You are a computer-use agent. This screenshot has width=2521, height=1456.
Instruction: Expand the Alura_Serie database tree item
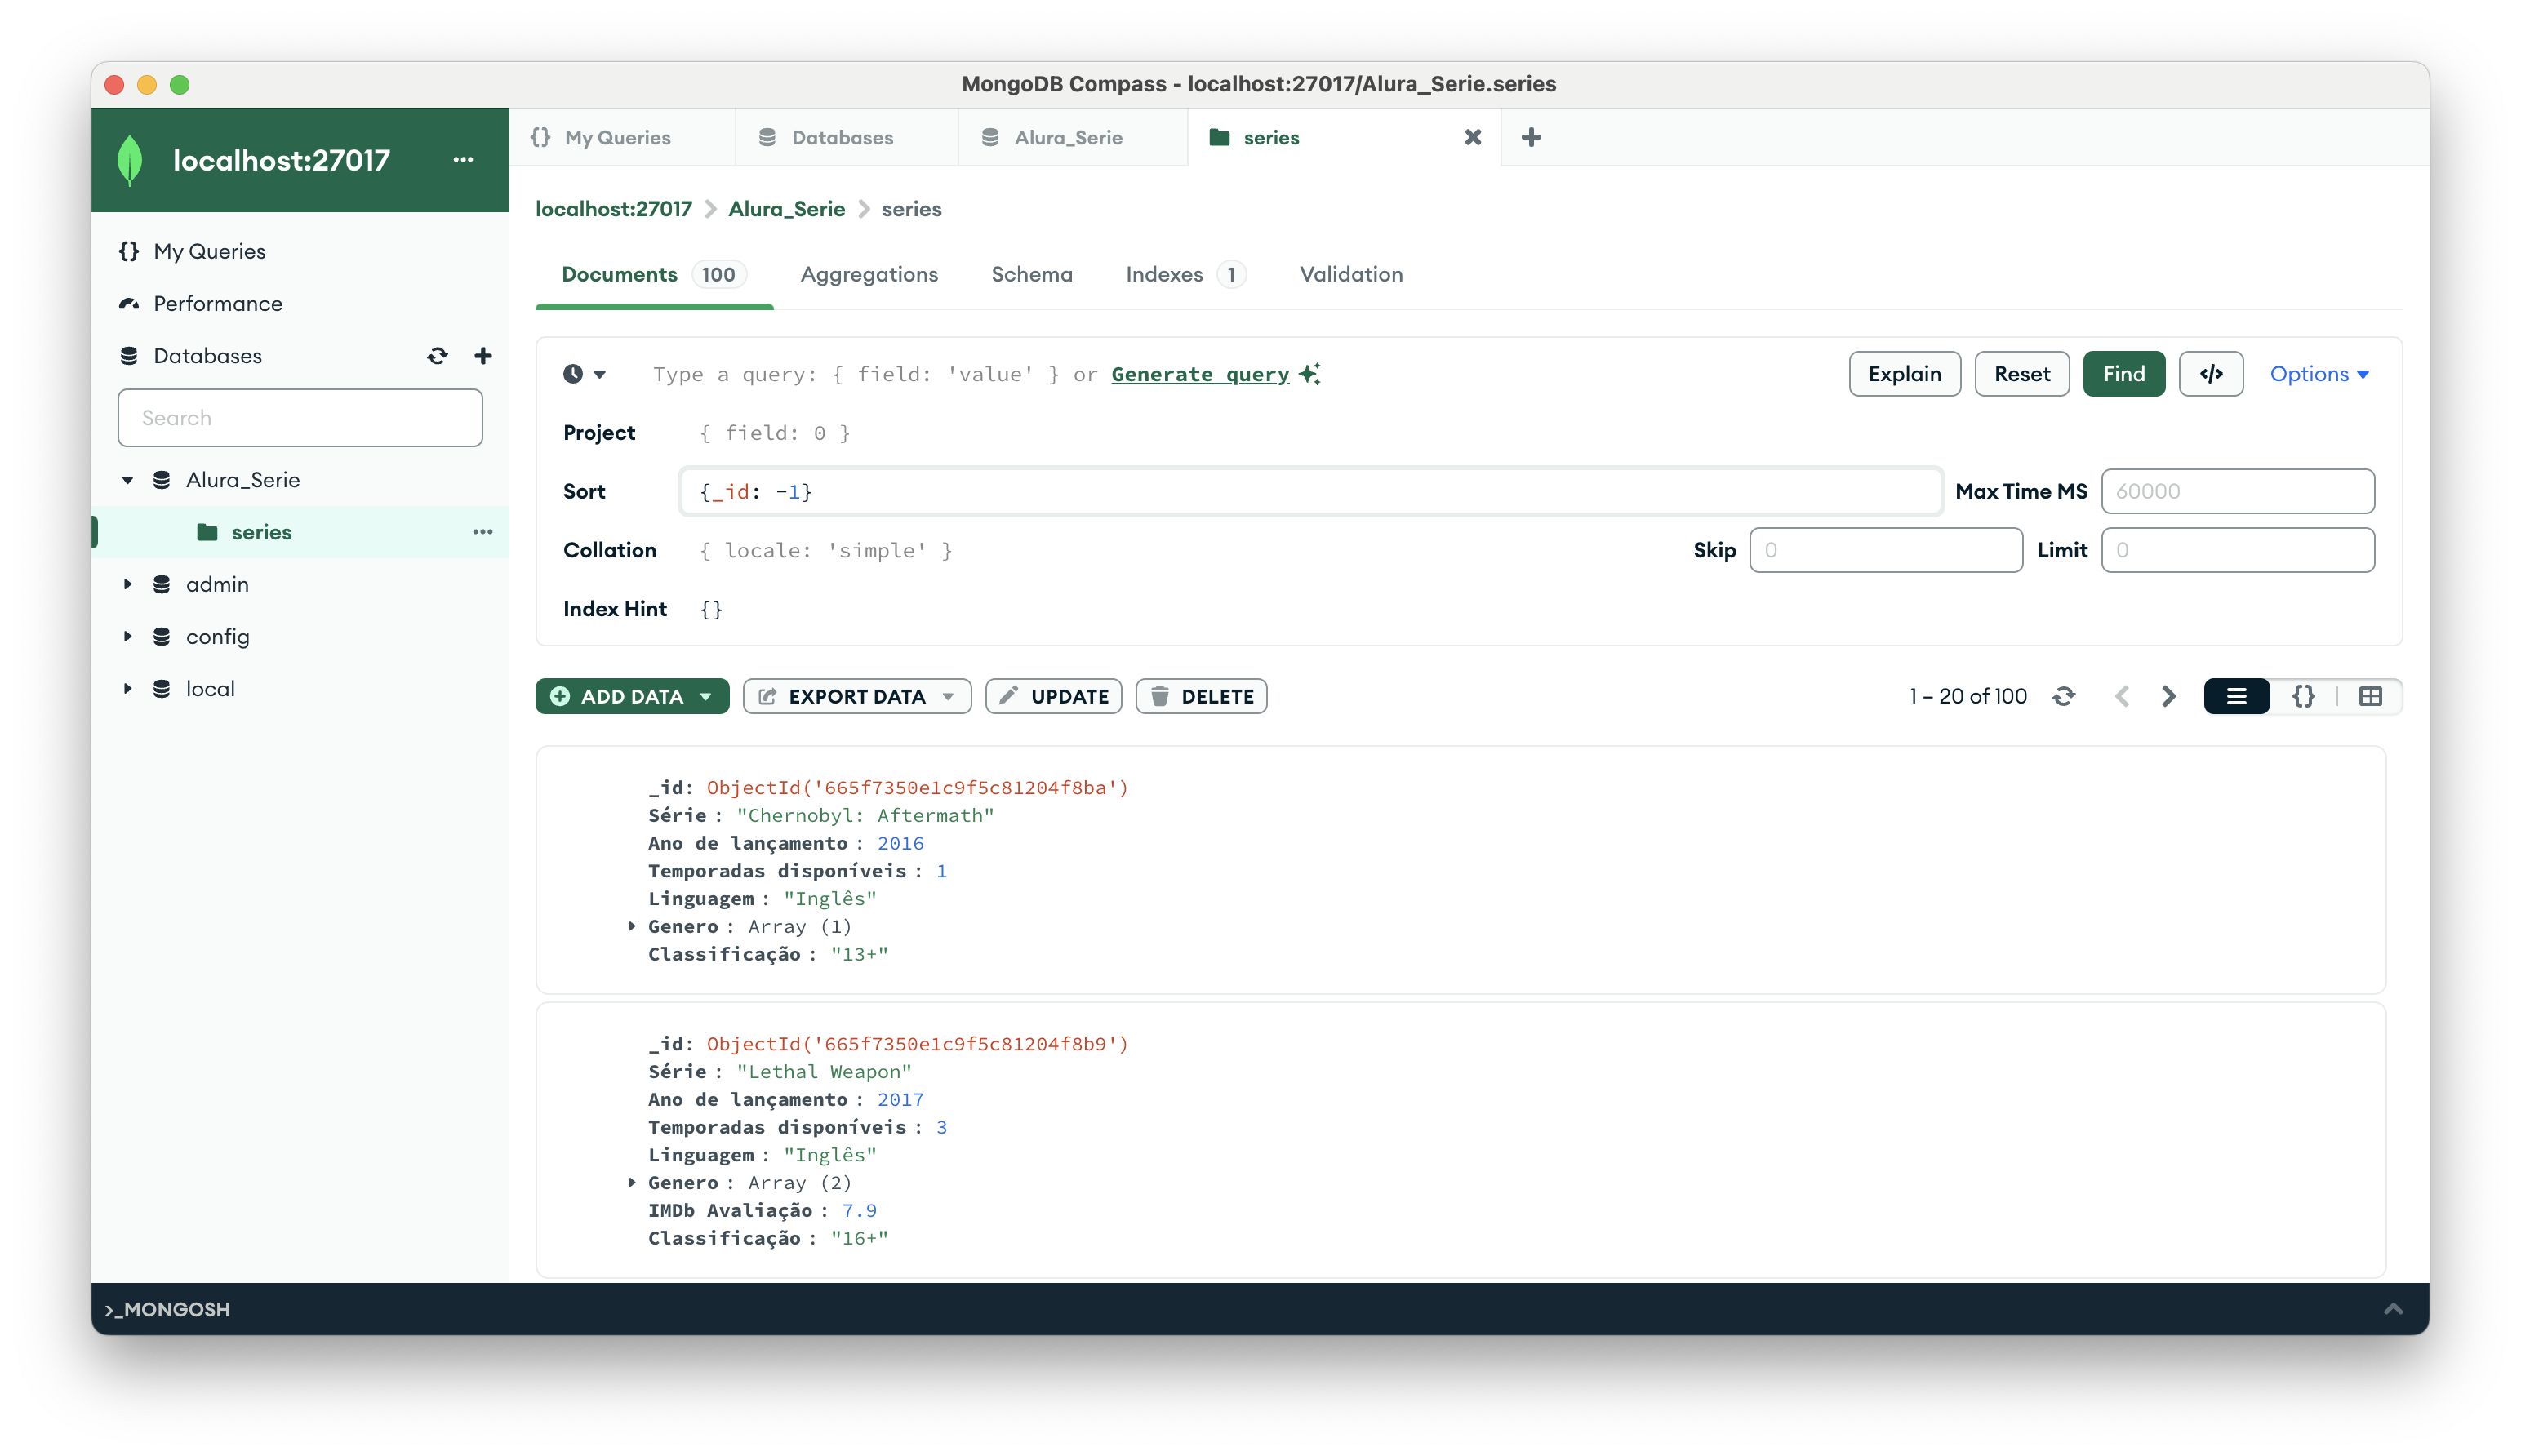[131, 478]
